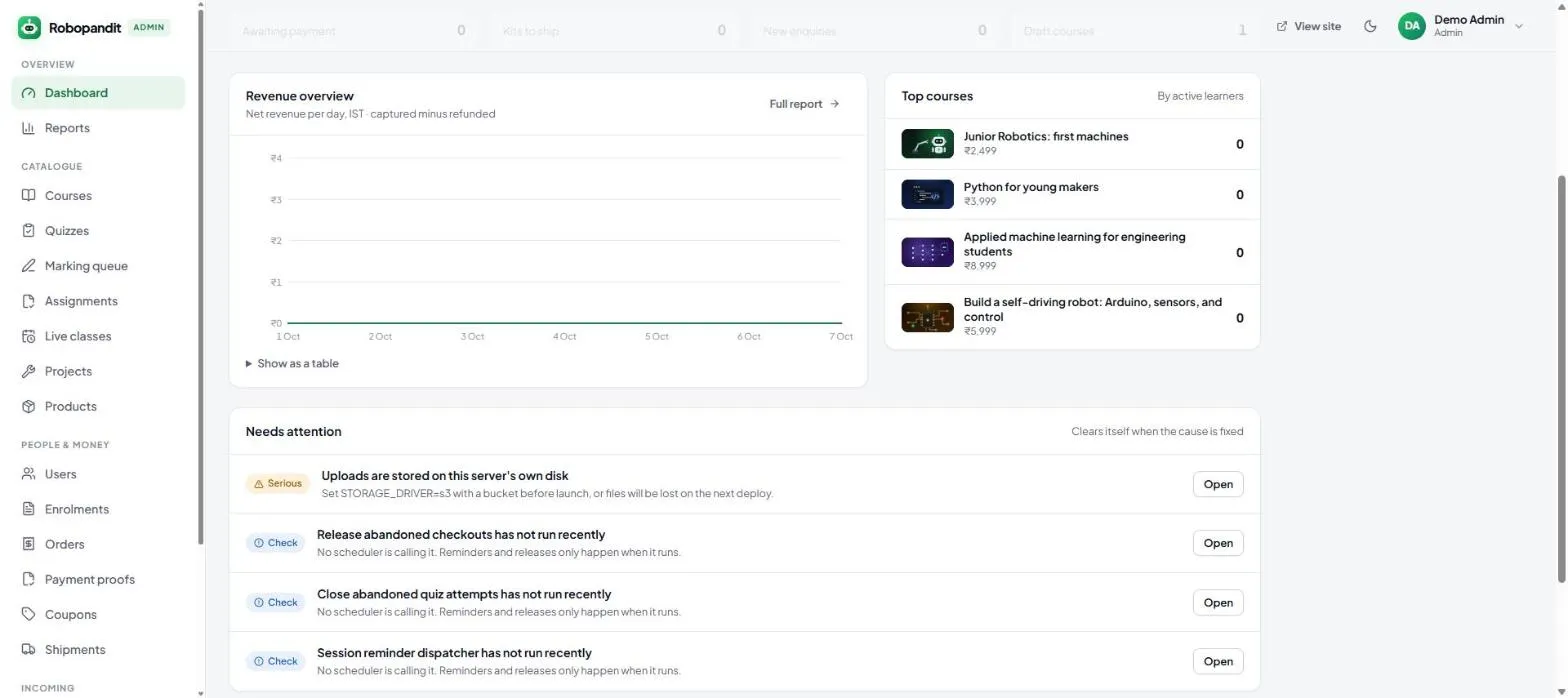Click the View site link

coord(1309,26)
